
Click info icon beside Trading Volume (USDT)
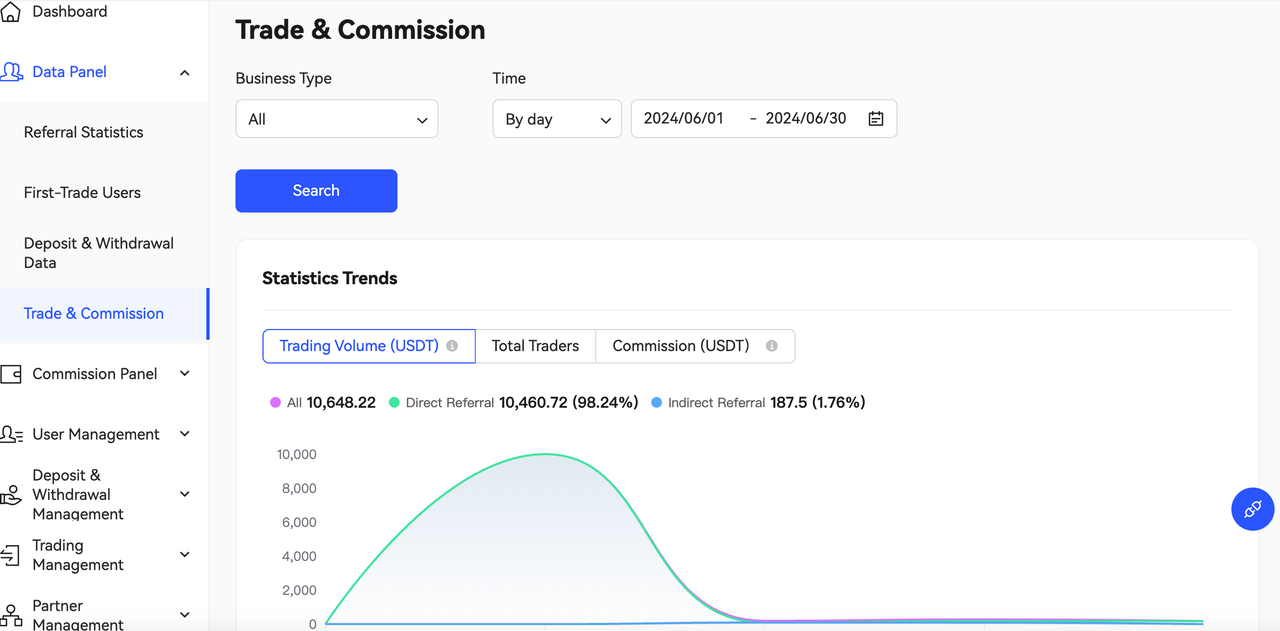tap(452, 346)
